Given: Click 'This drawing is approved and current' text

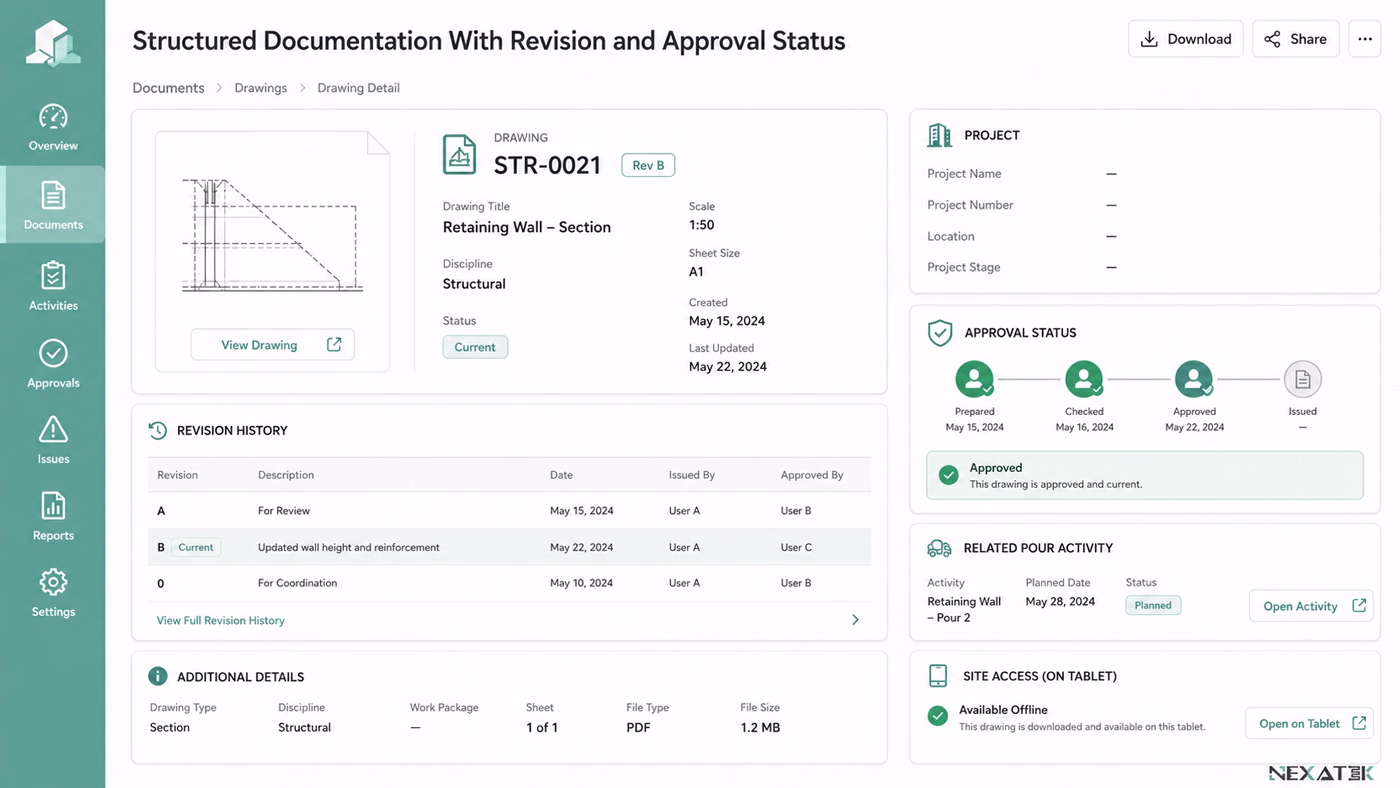Looking at the screenshot, I should (1056, 484).
